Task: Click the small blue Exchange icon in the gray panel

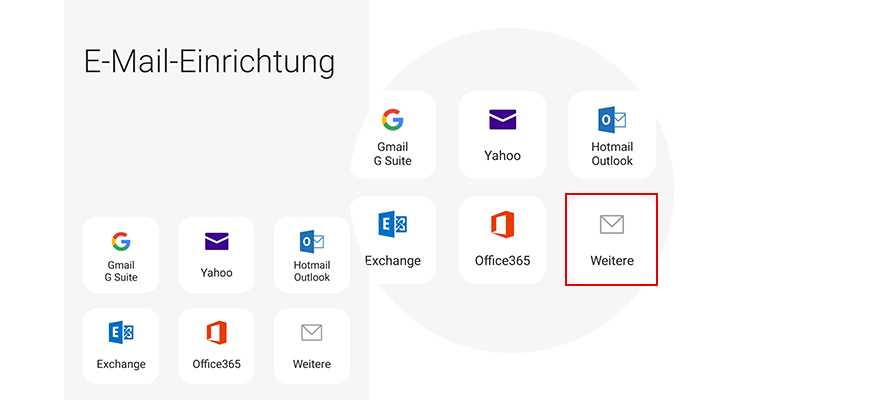Action: point(121,332)
